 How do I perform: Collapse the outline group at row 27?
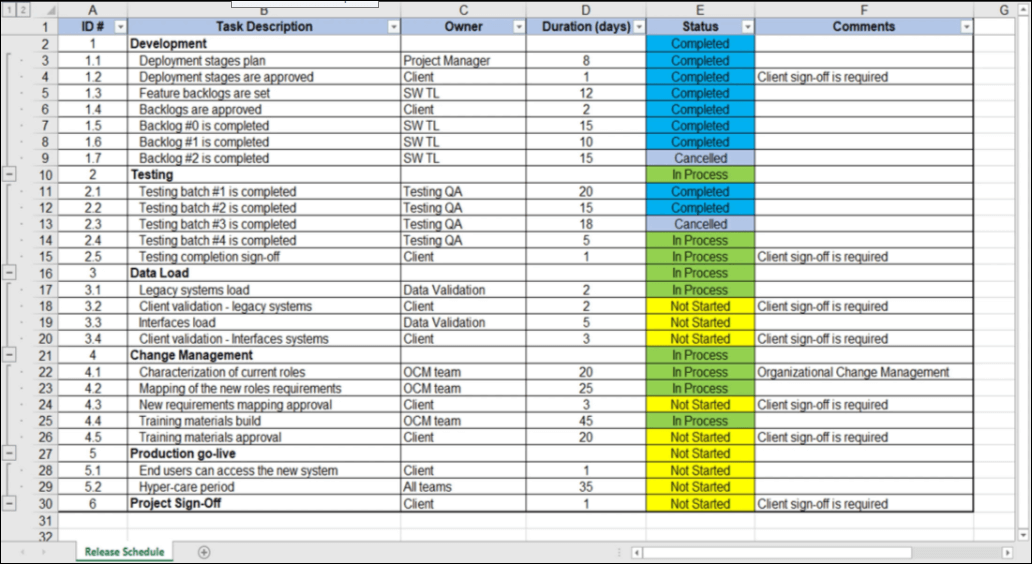10,454
